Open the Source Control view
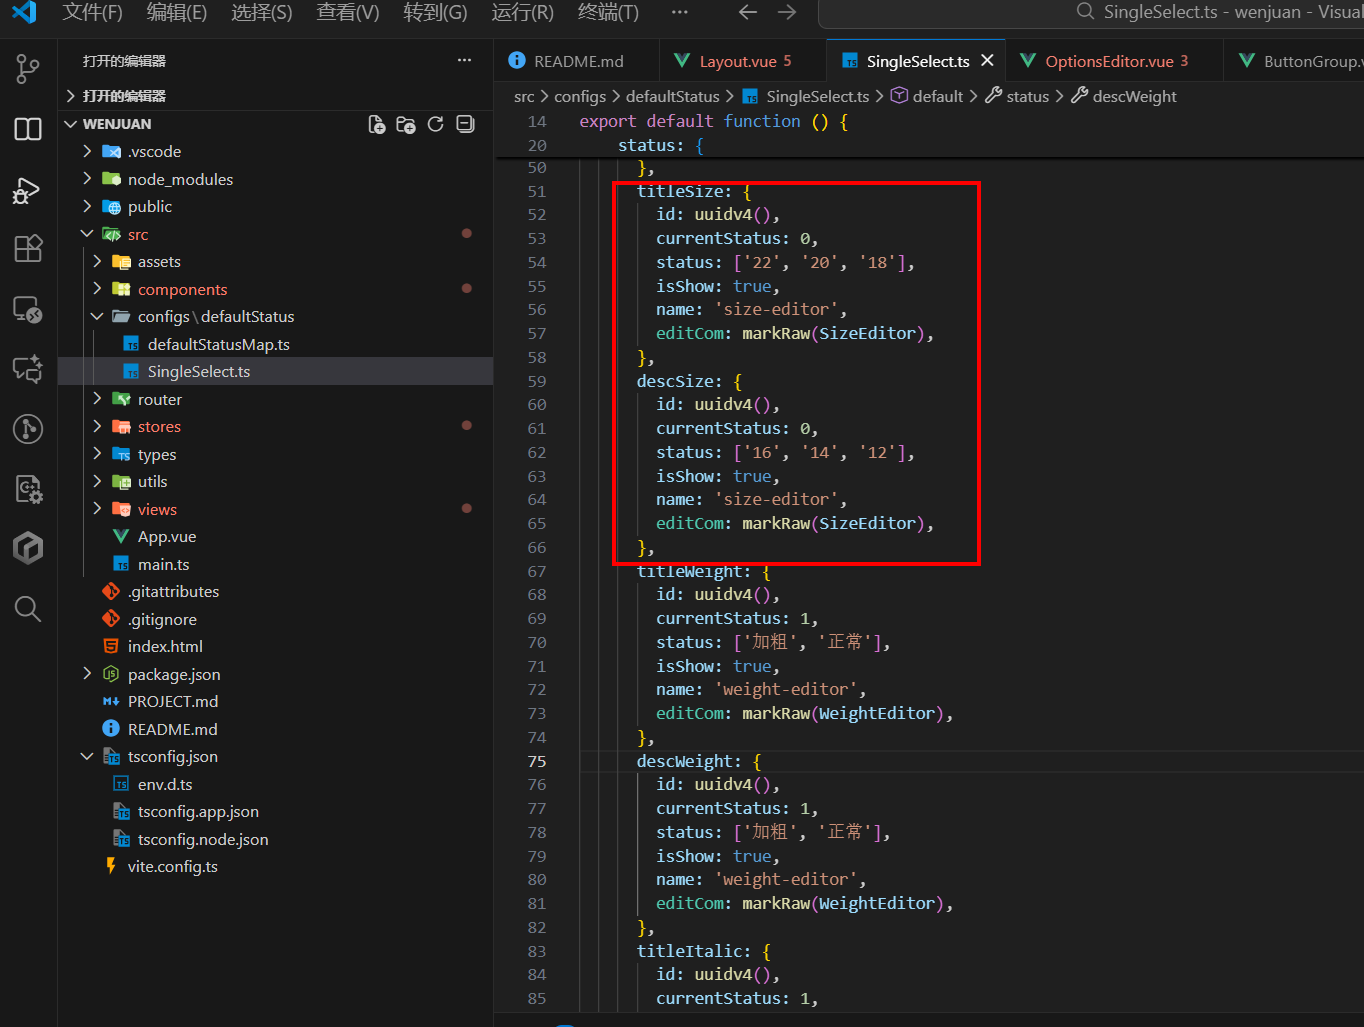Screen dimensions: 1364x1027 click(x=27, y=69)
